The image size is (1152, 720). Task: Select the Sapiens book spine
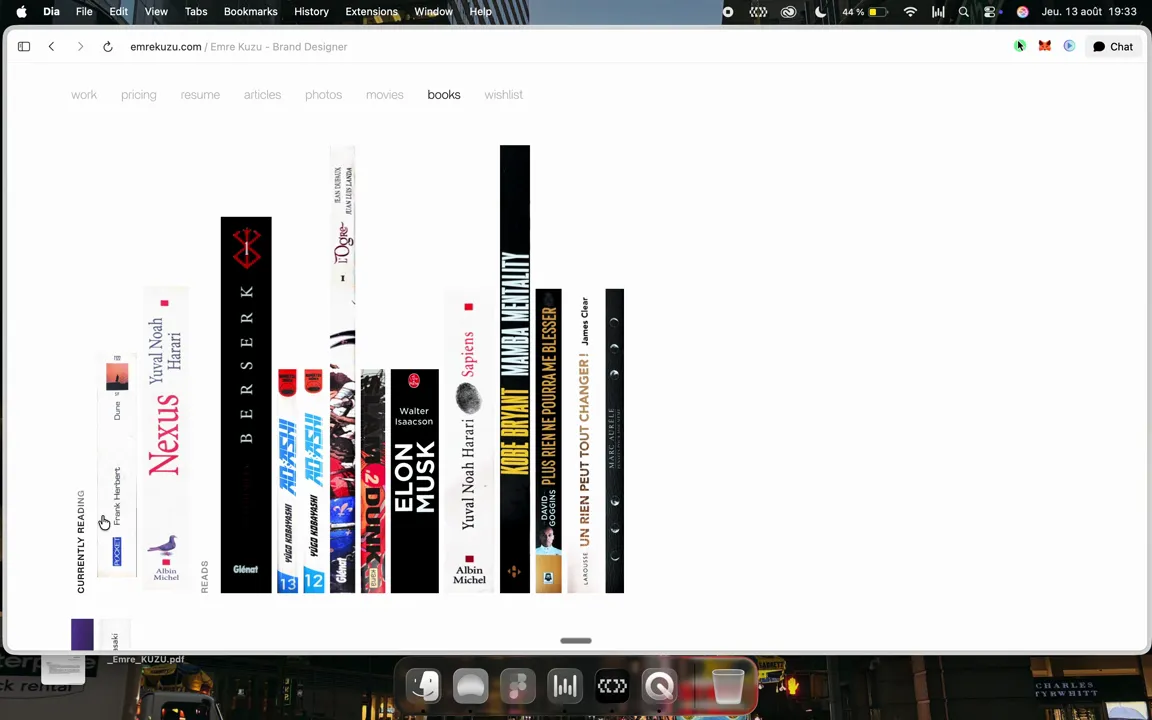469,441
